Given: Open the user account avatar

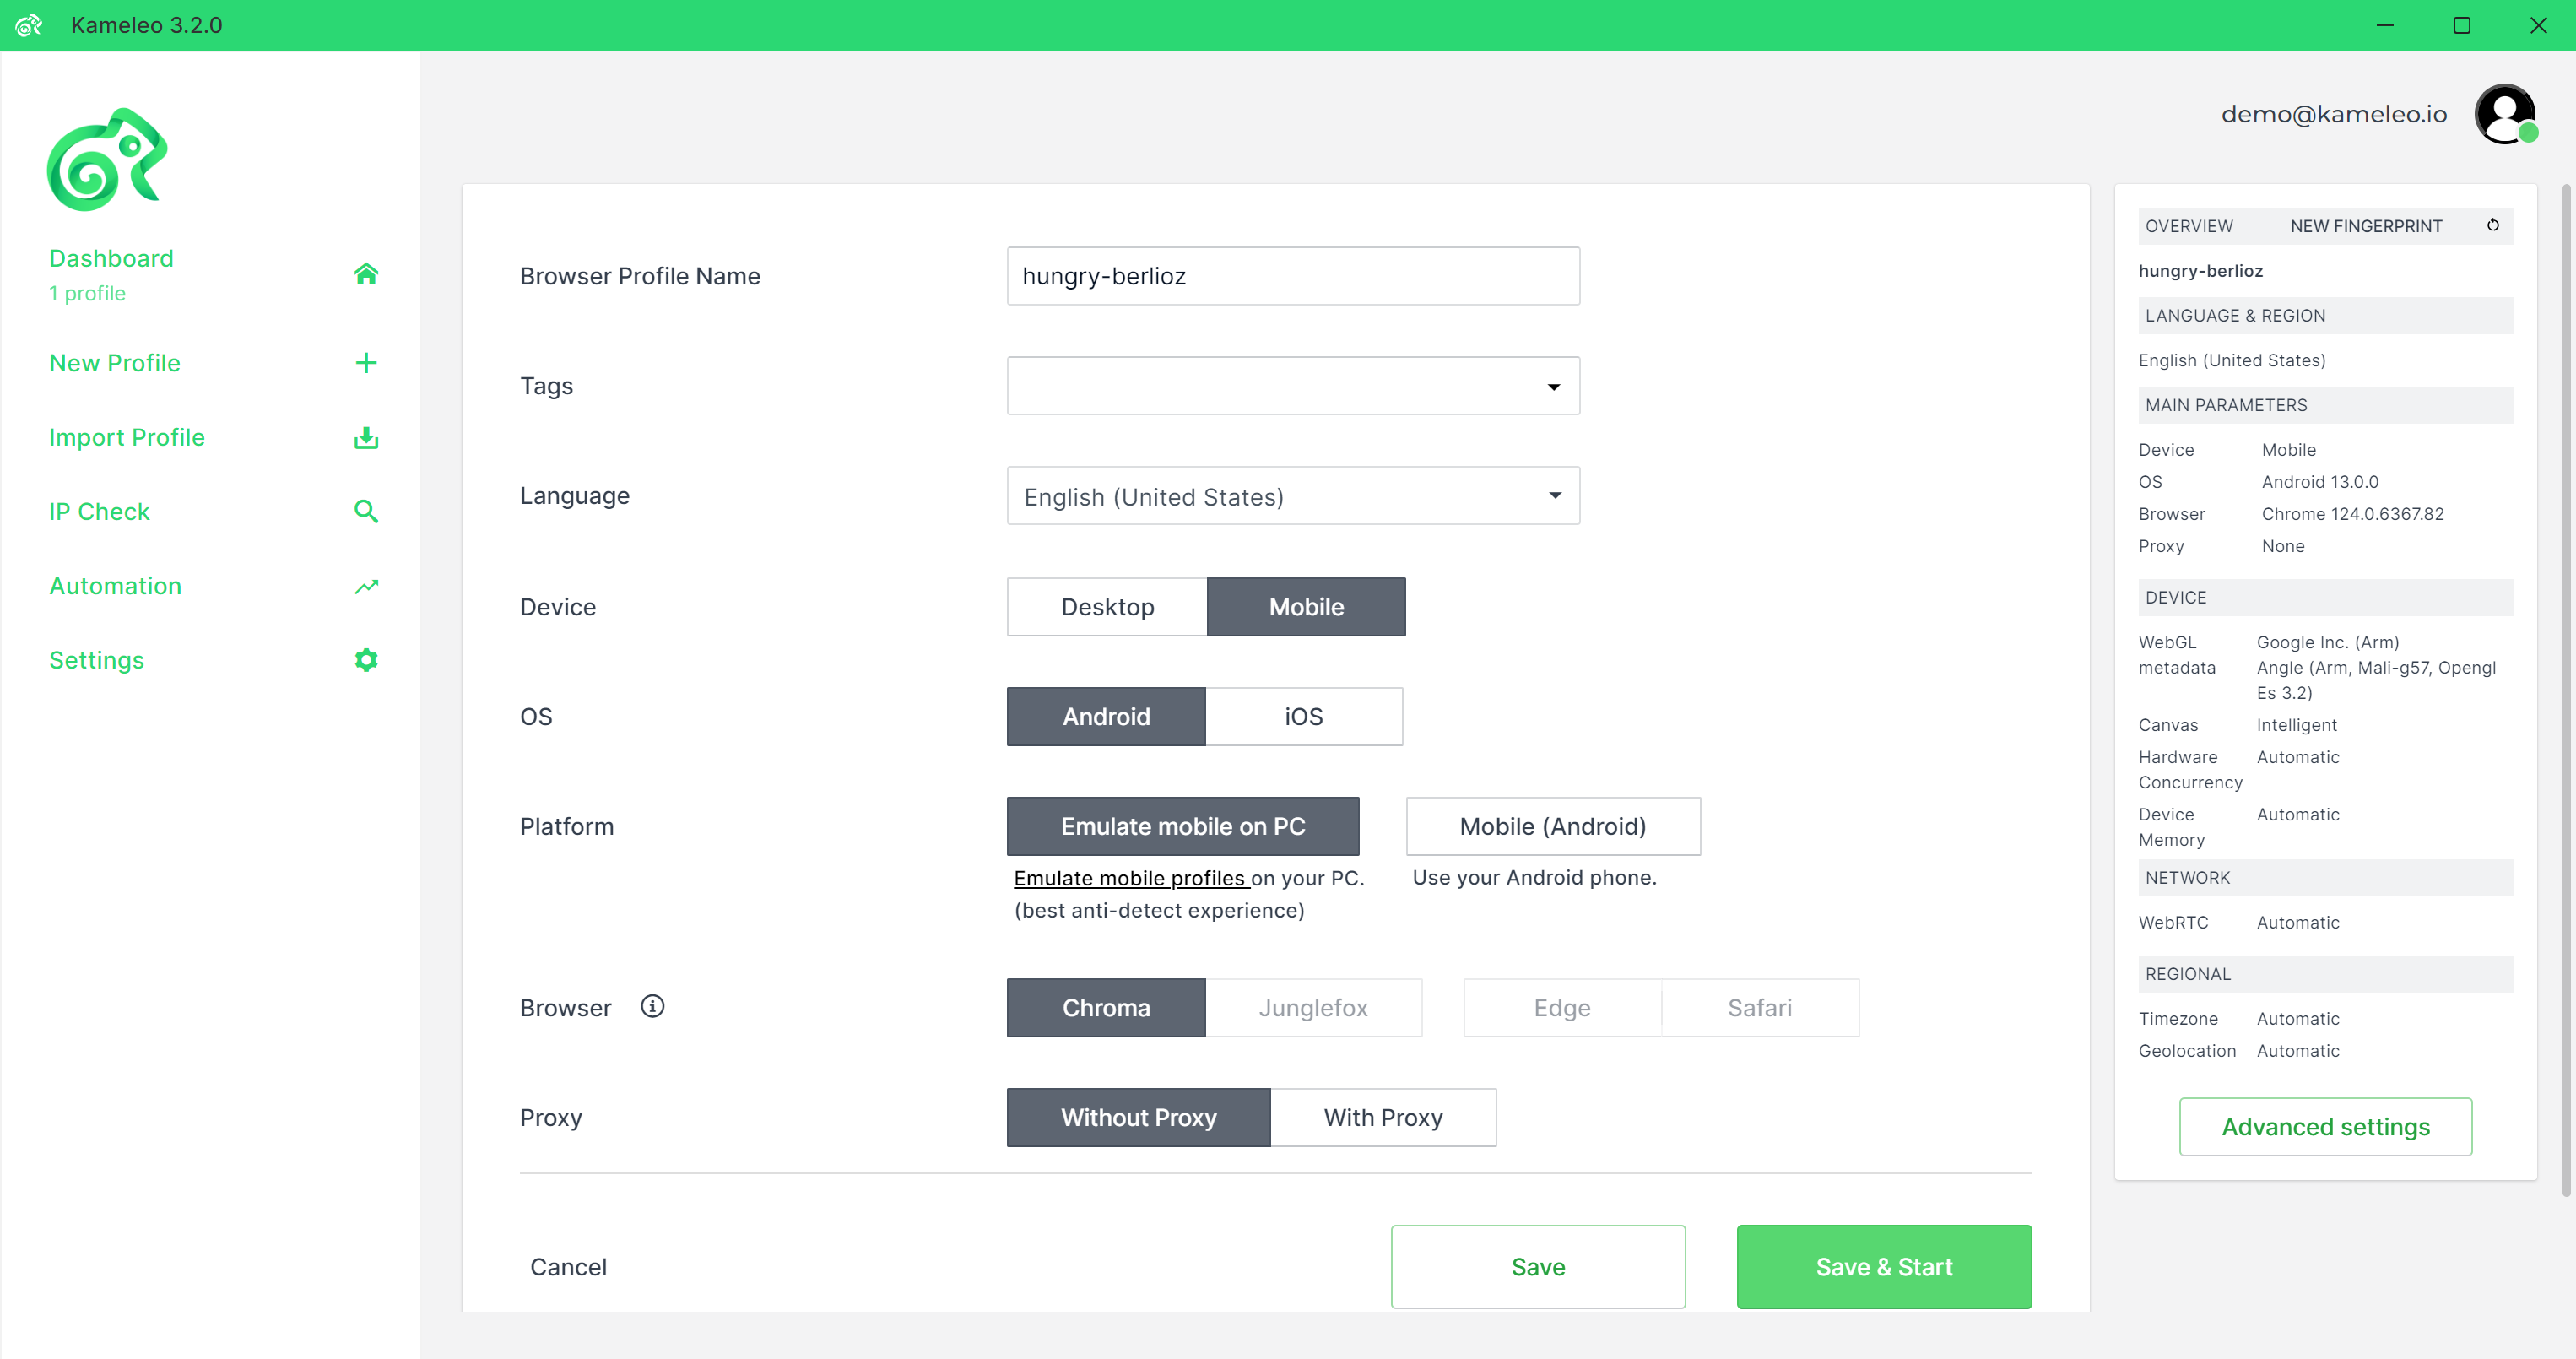Looking at the screenshot, I should click(2505, 114).
